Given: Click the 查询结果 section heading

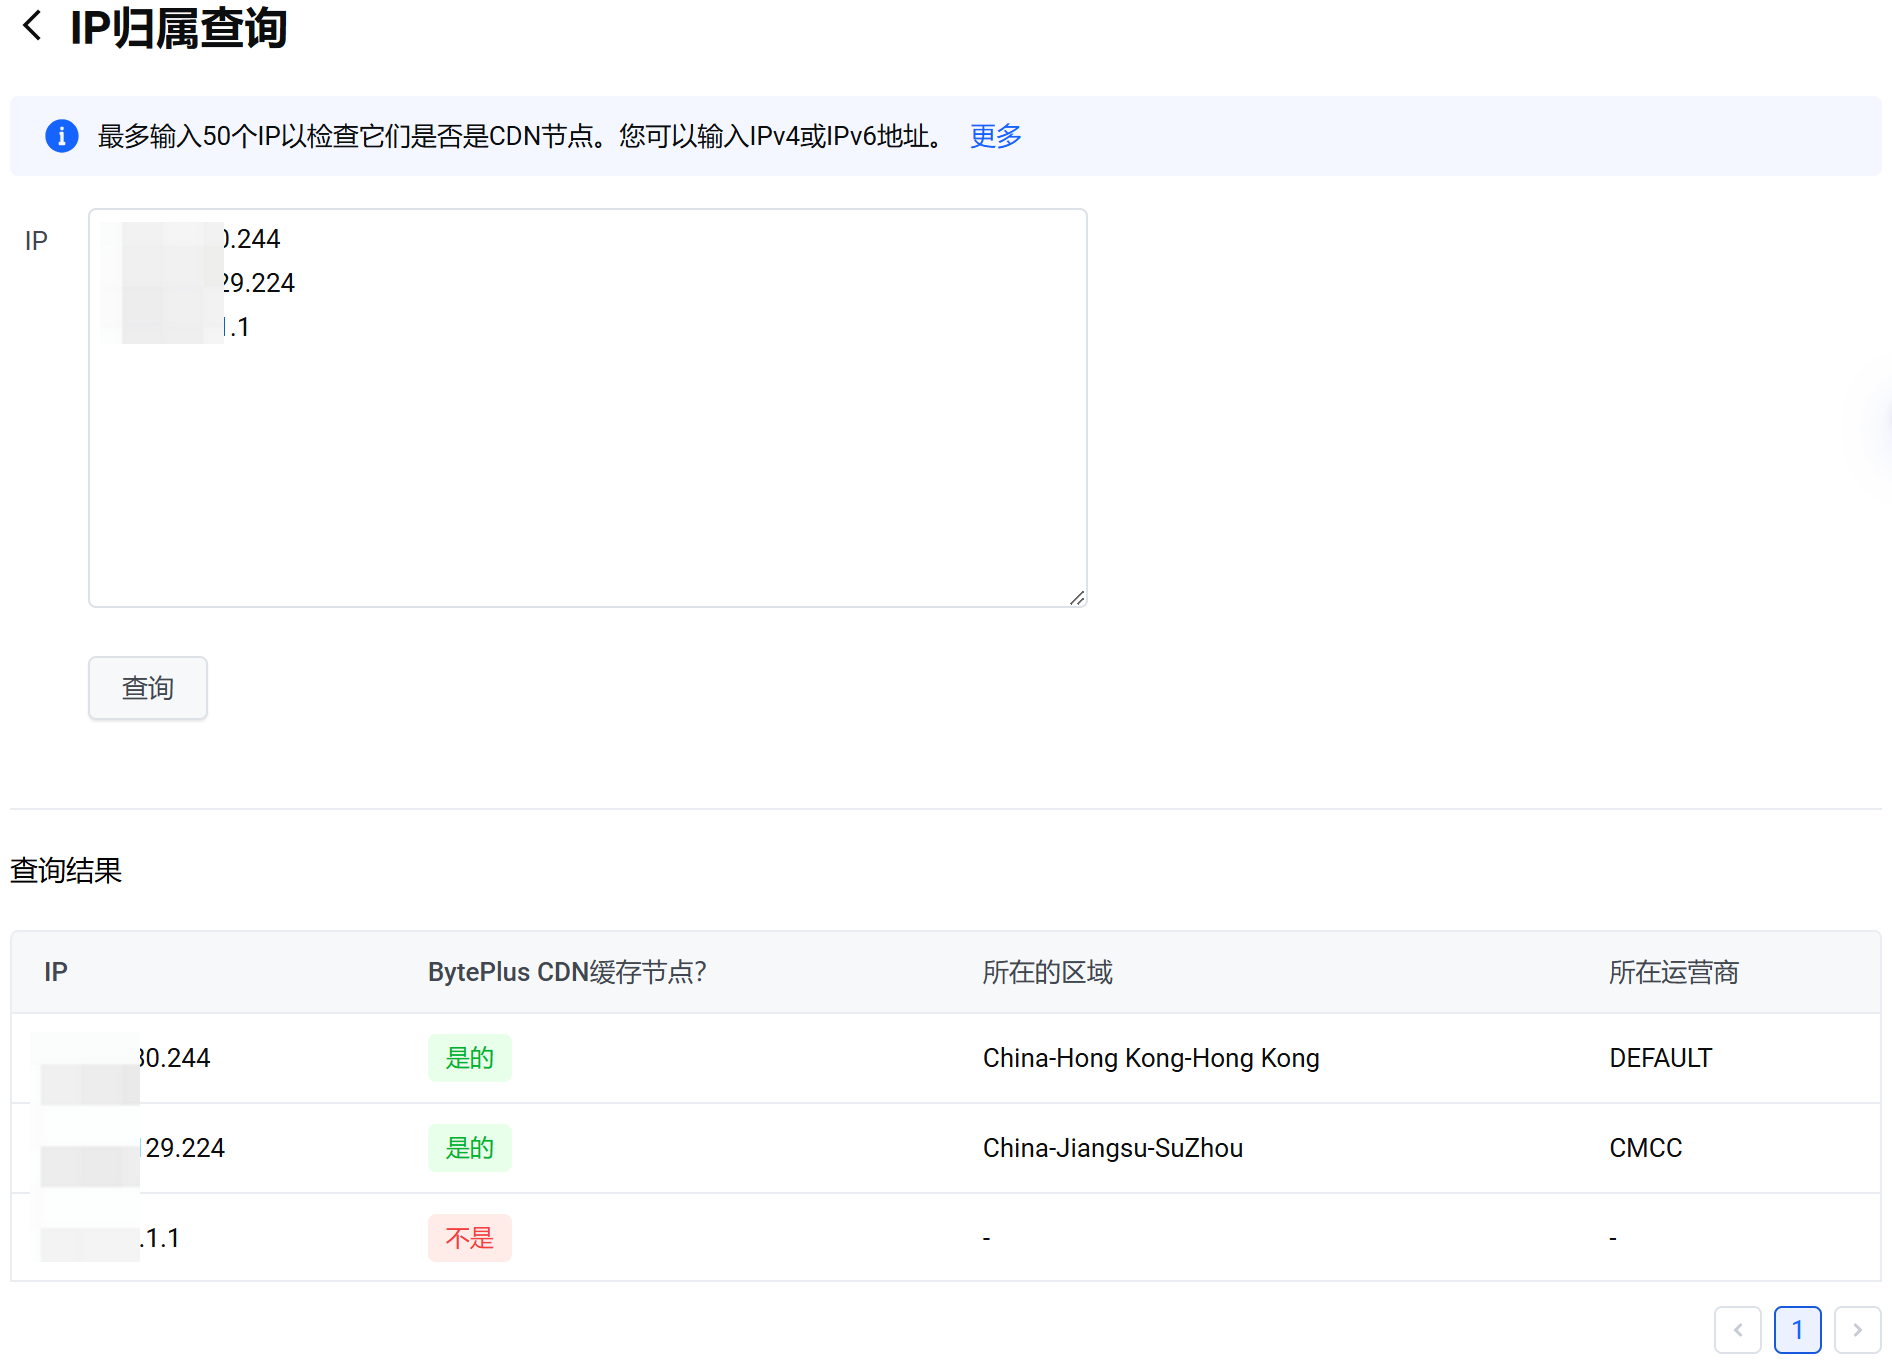Looking at the screenshot, I should [66, 870].
